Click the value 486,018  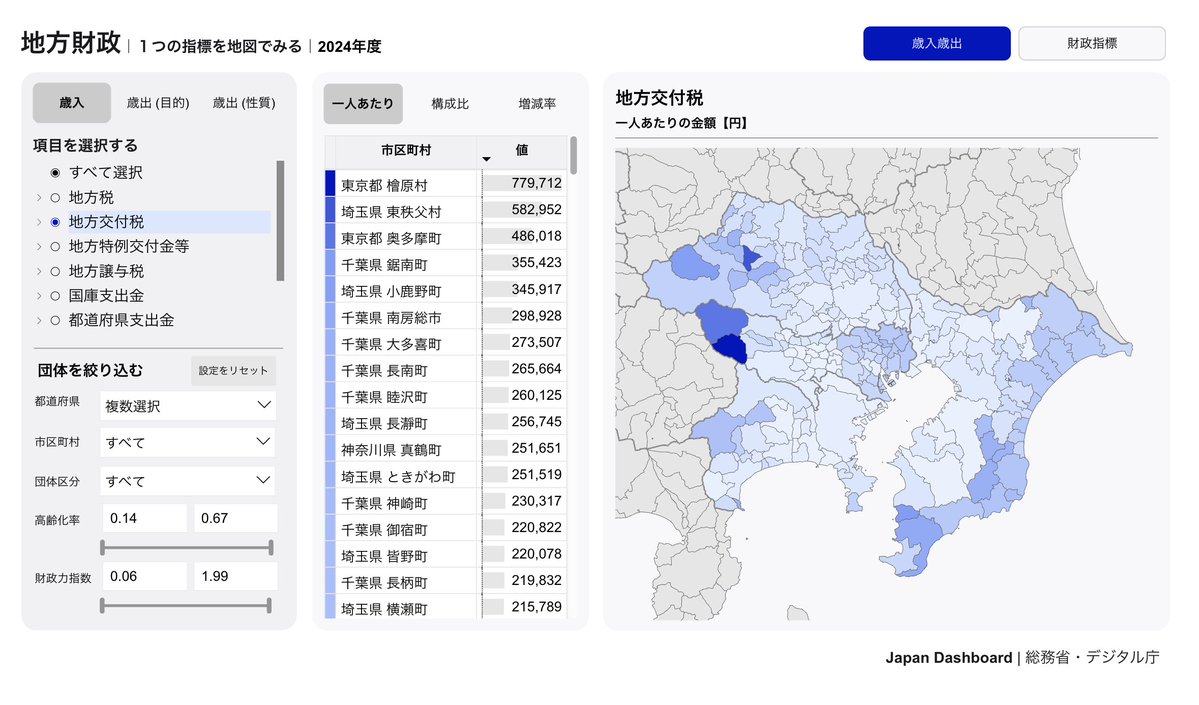point(536,236)
